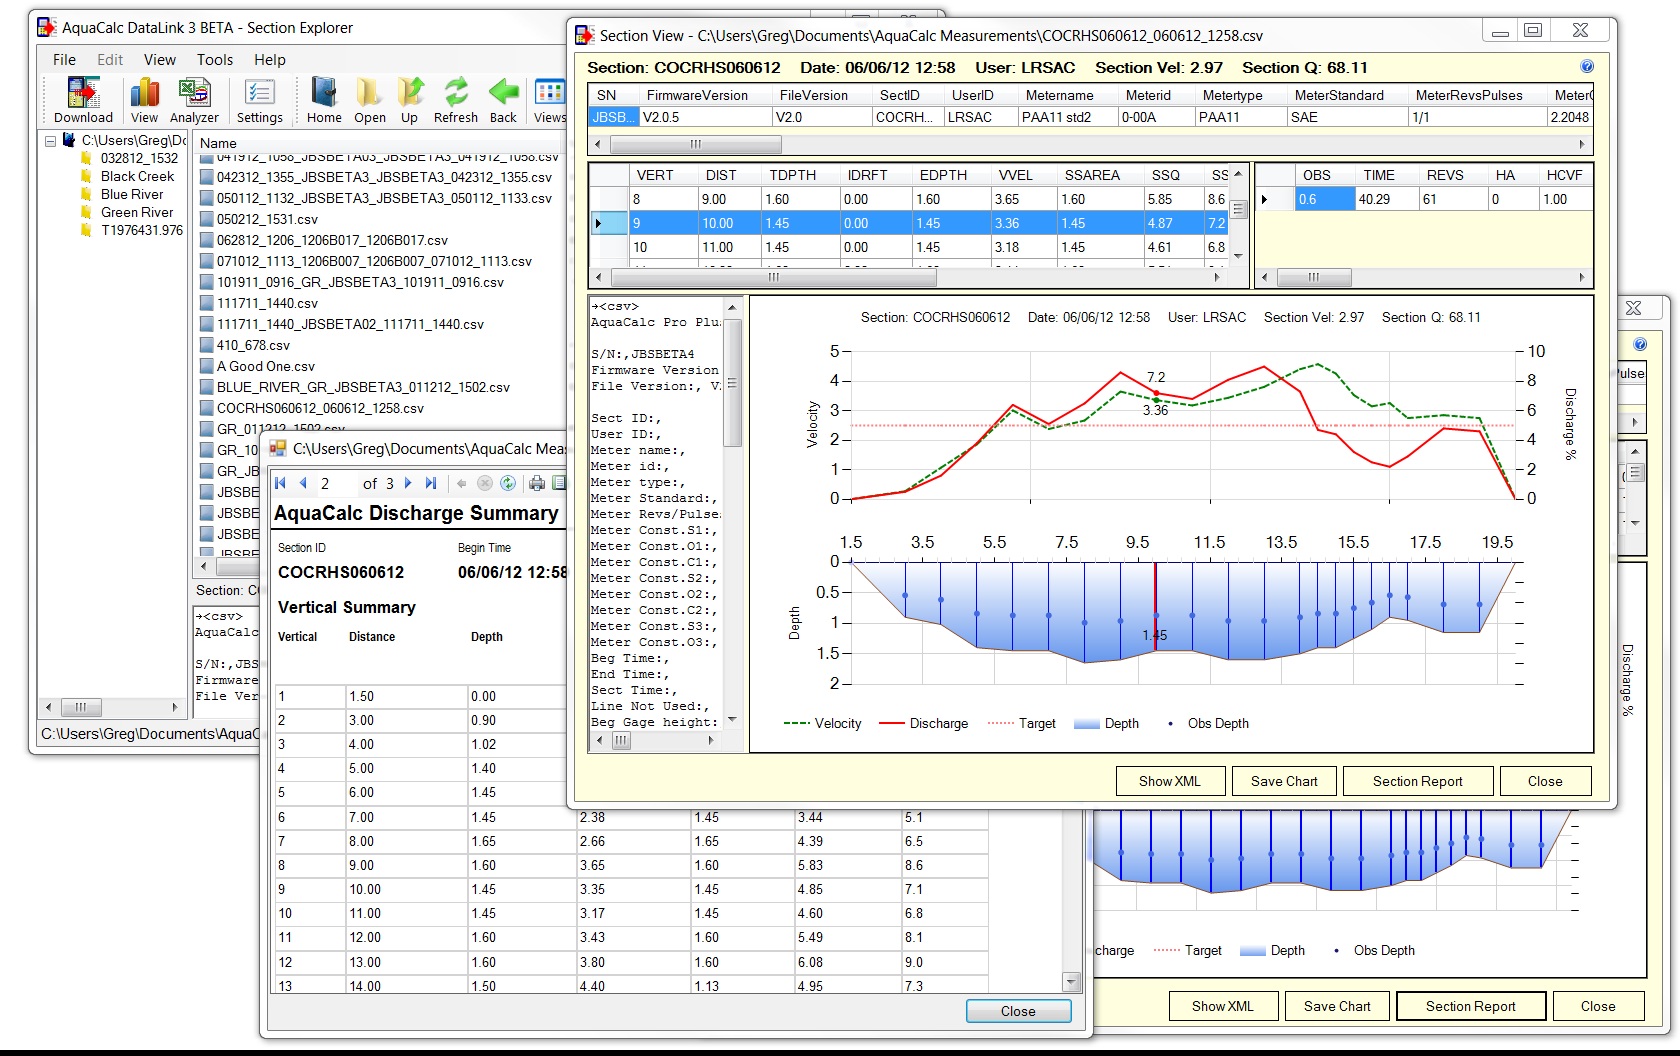
Task: Print the Discharge Summary report
Action: [537, 483]
